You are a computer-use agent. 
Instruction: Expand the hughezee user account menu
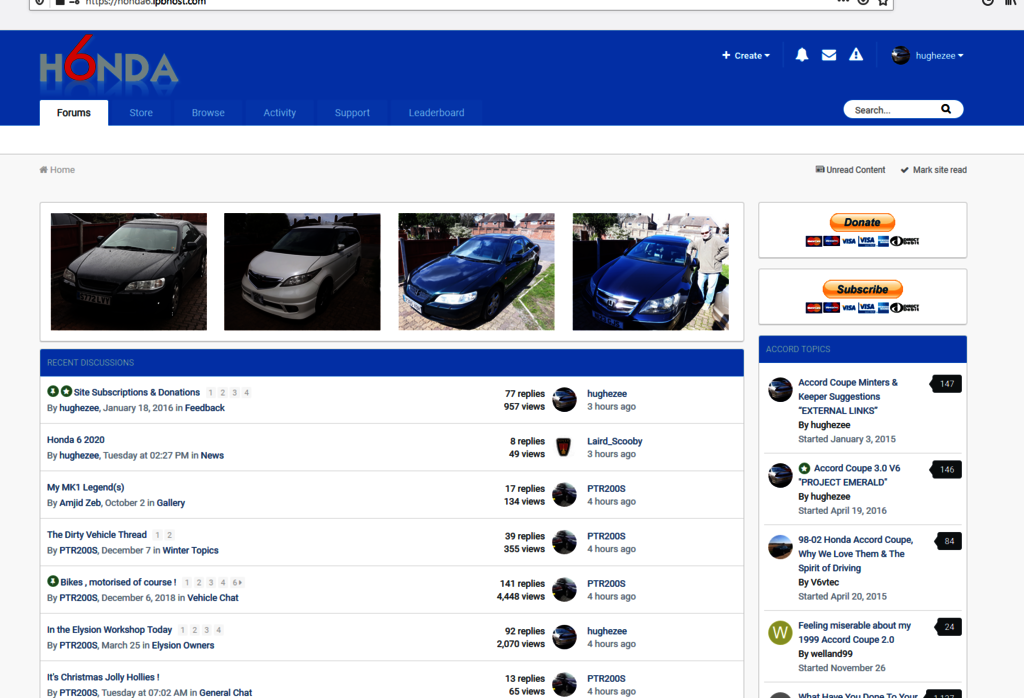pos(939,56)
